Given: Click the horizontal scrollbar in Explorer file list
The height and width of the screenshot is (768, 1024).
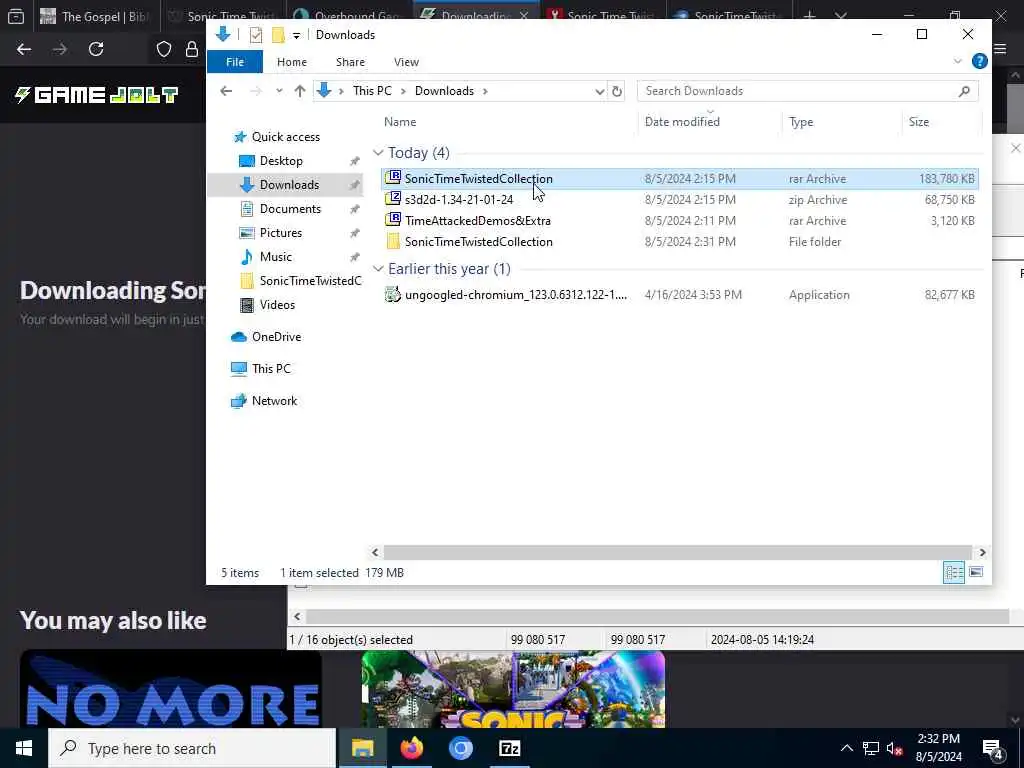Looking at the screenshot, I should pyautogui.click(x=678, y=552).
